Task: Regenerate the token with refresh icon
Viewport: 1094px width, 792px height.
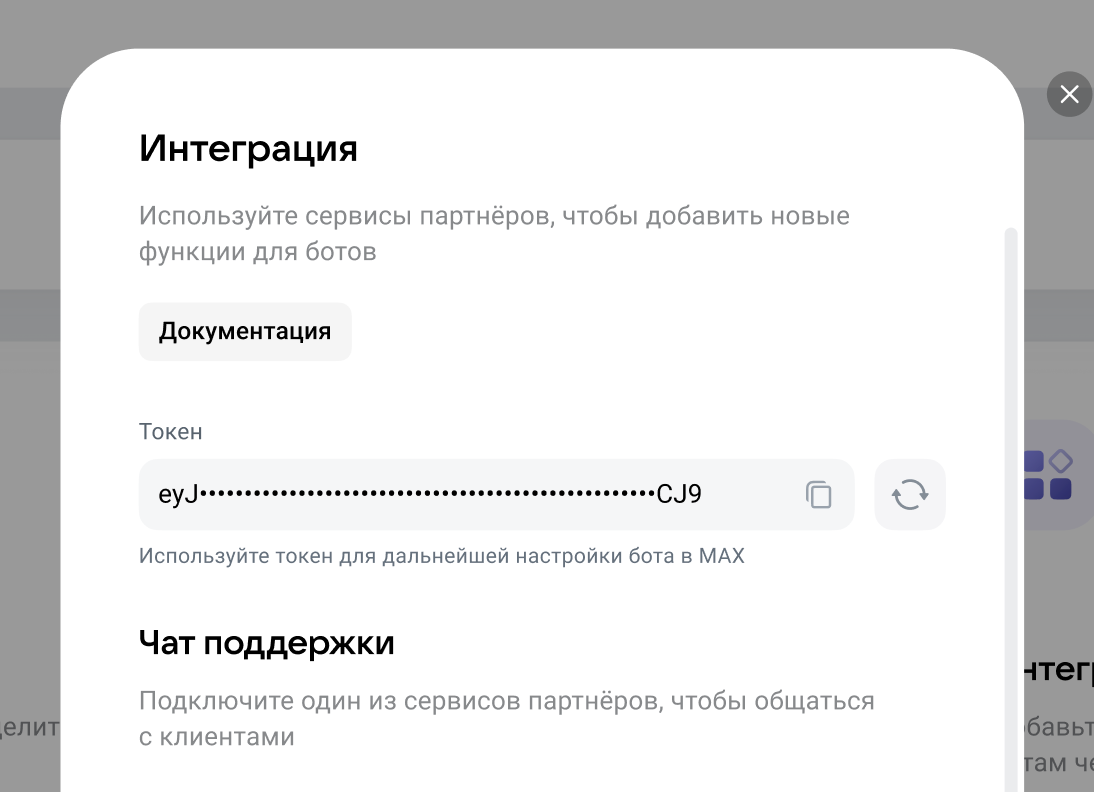Action: point(909,494)
